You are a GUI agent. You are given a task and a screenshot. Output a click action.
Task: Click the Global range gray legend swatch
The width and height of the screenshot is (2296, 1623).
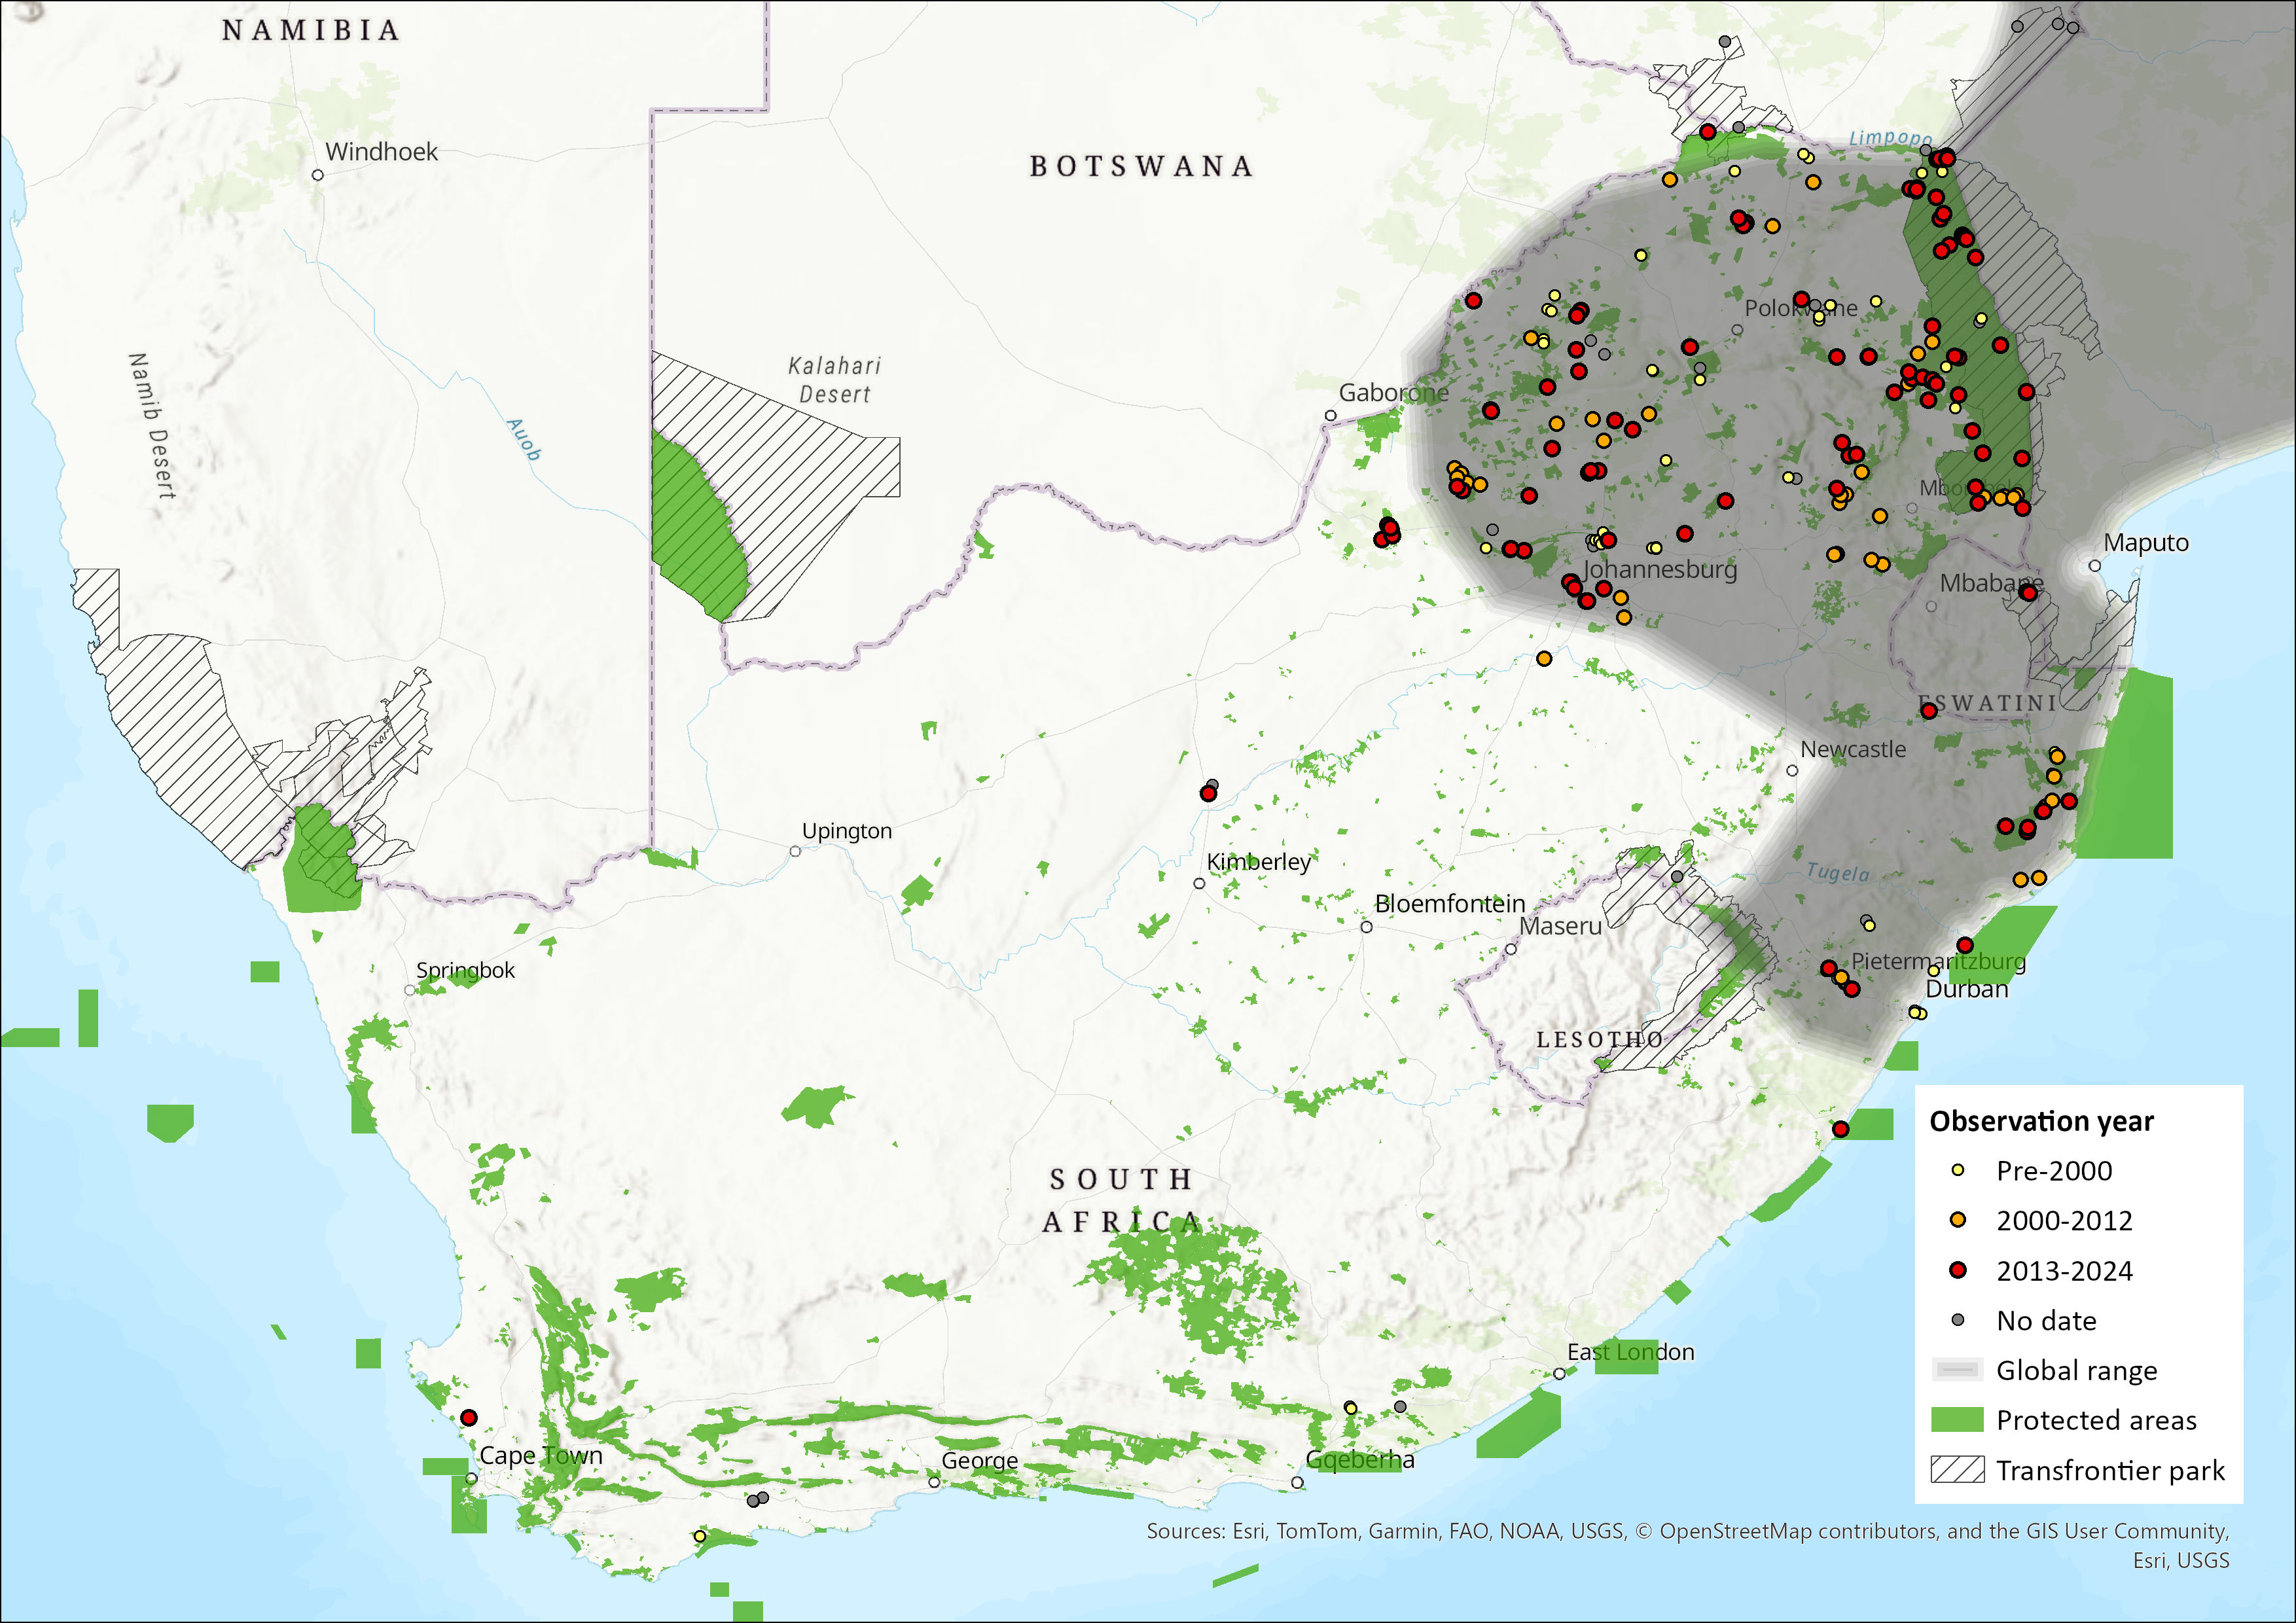[1957, 1370]
